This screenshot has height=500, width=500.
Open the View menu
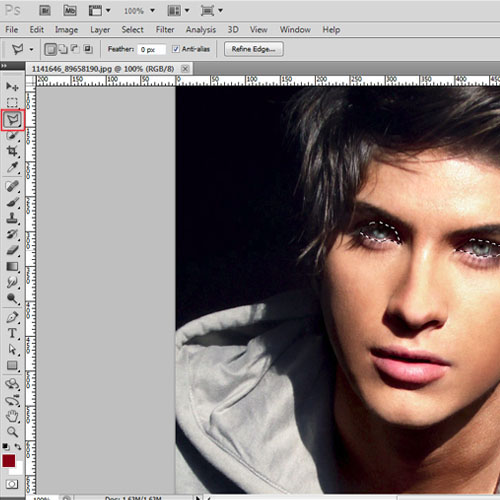(259, 30)
